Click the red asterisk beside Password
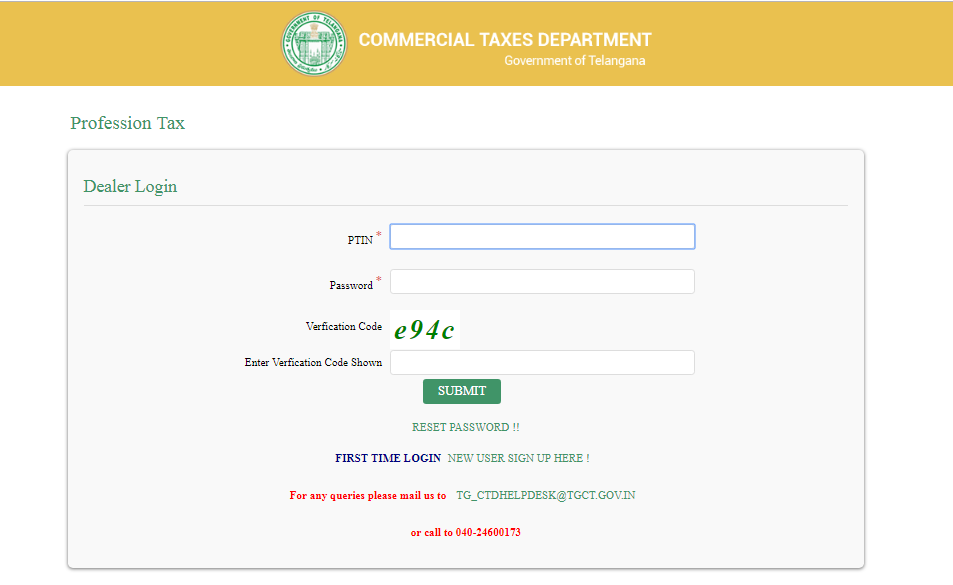This screenshot has height=585, width=953. tap(378, 280)
